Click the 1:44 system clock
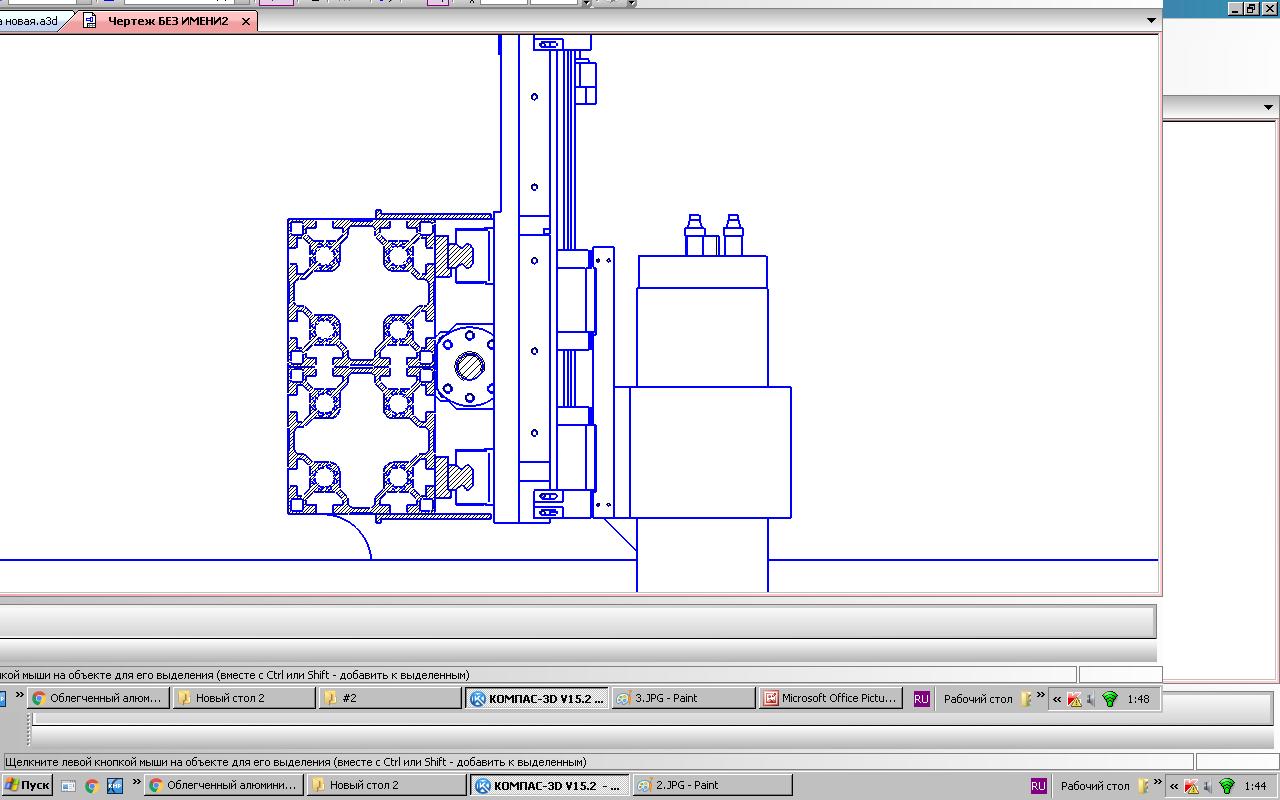 (x=1255, y=786)
